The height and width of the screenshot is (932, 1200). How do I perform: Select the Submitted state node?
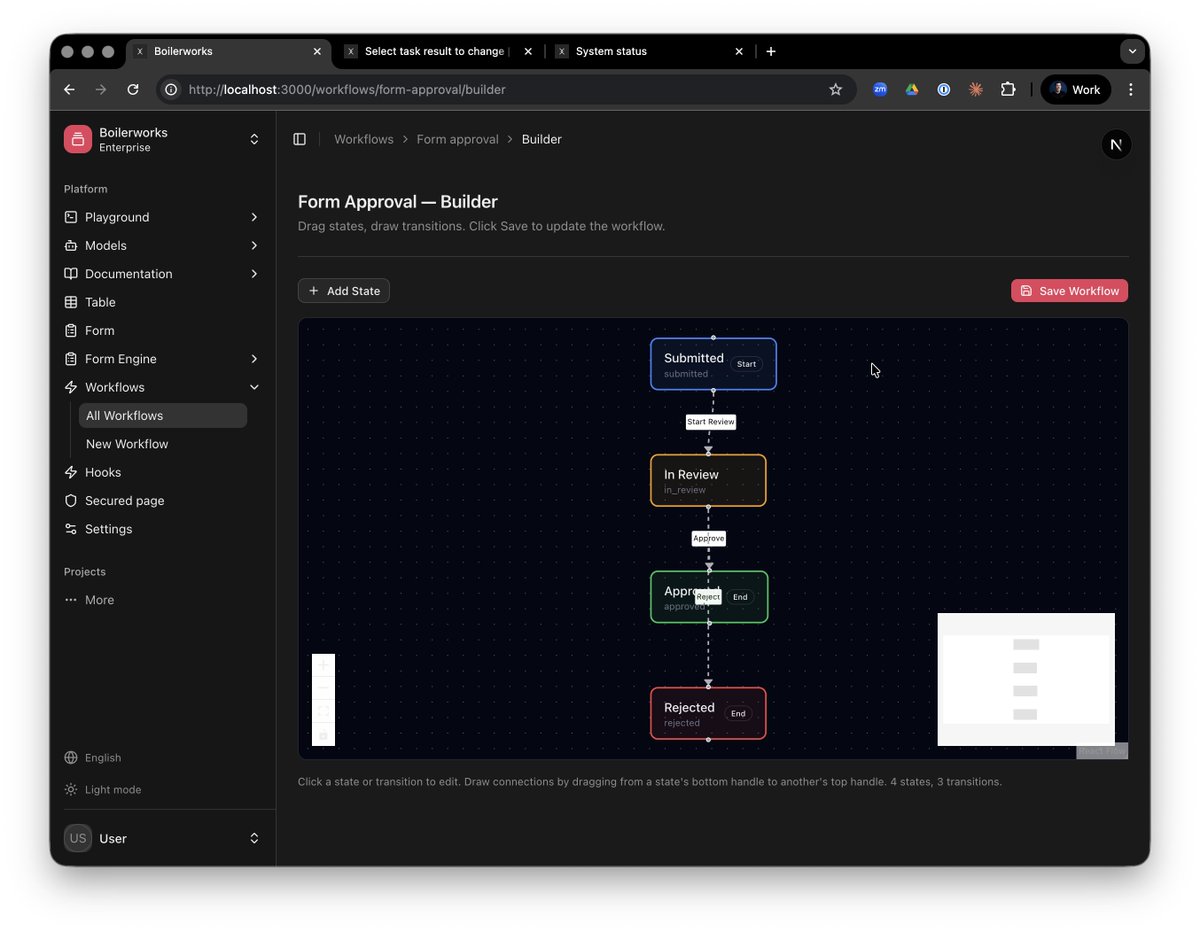click(713, 364)
